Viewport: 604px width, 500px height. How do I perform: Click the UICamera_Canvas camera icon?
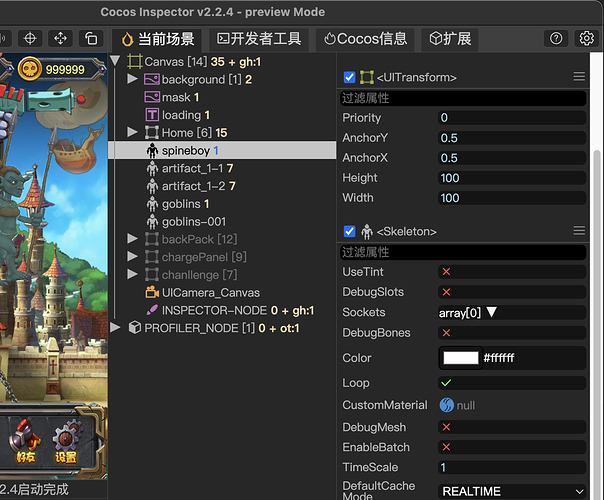click(152, 292)
